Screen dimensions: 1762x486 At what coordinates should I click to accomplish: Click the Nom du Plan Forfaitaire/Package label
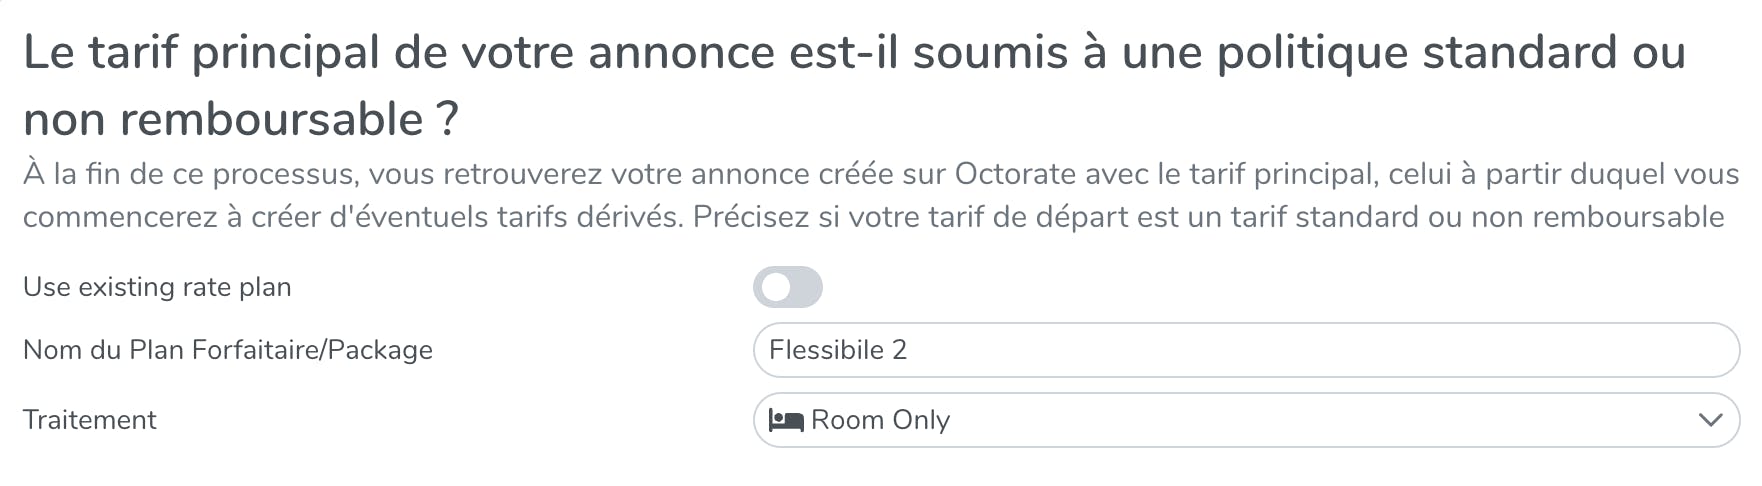227,350
